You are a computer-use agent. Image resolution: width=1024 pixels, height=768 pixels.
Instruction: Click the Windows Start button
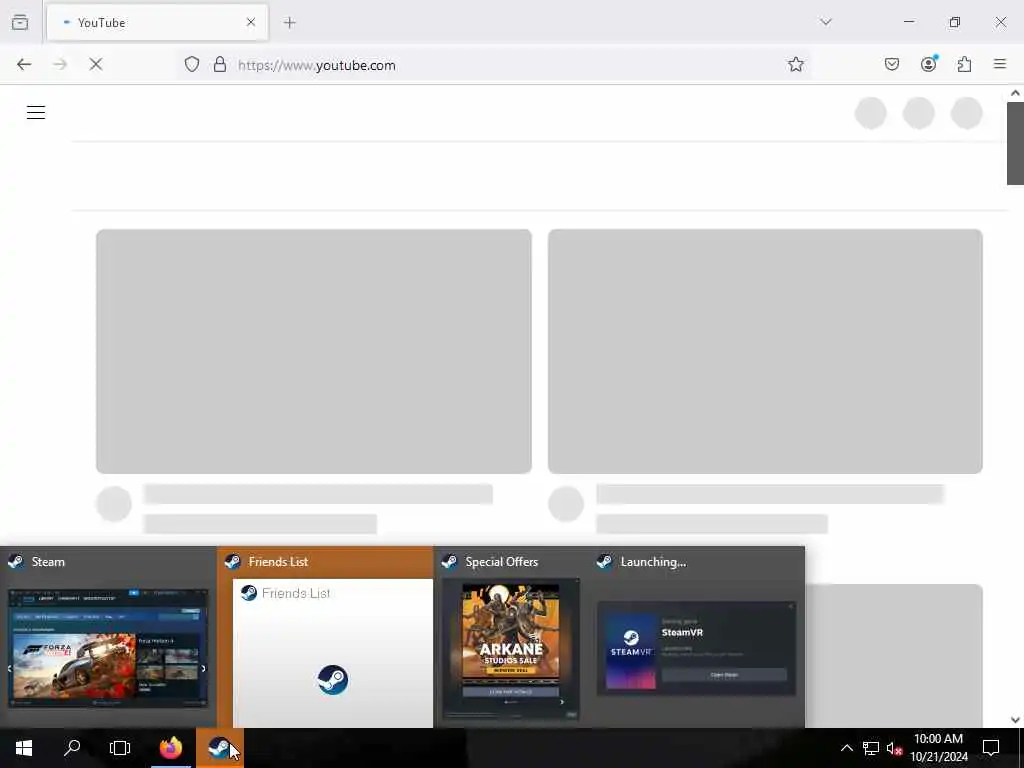(24, 748)
